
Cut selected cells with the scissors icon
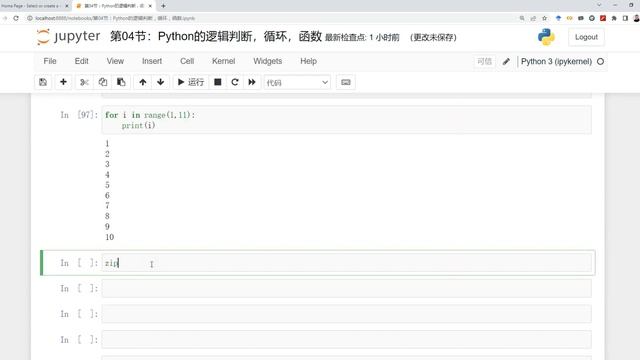tap(84, 82)
